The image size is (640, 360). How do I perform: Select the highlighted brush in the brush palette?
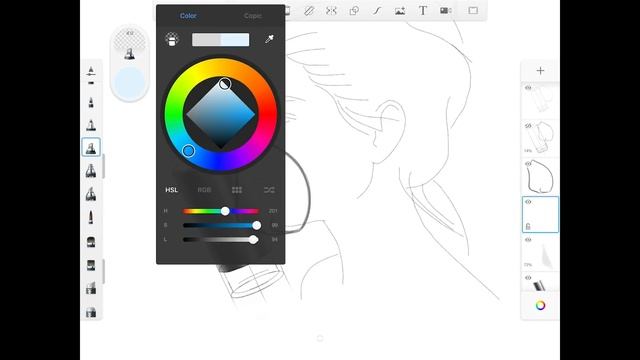point(91,147)
